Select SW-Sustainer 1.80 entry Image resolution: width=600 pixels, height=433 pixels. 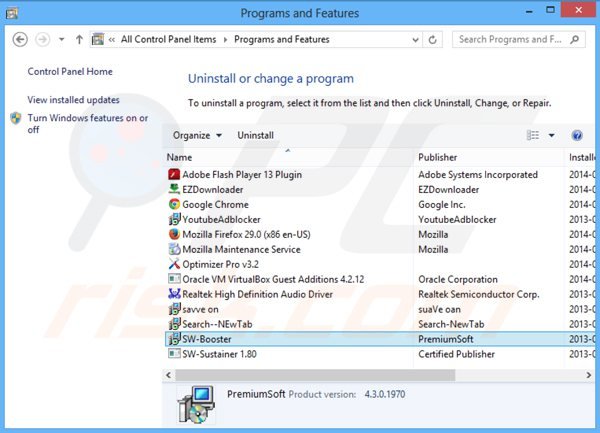(x=219, y=354)
